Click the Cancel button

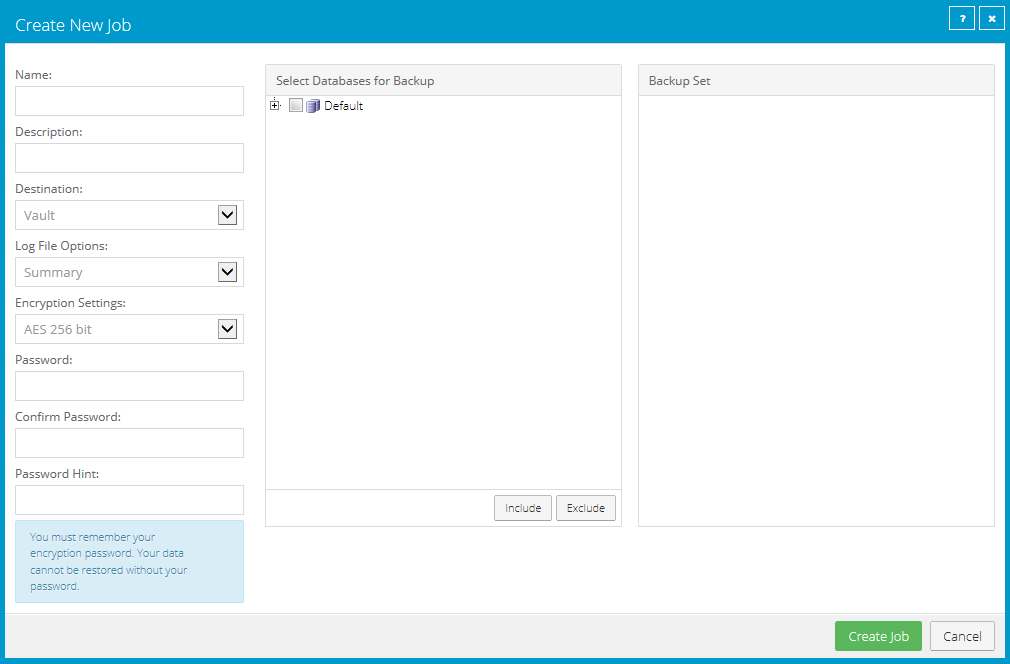[961, 636]
